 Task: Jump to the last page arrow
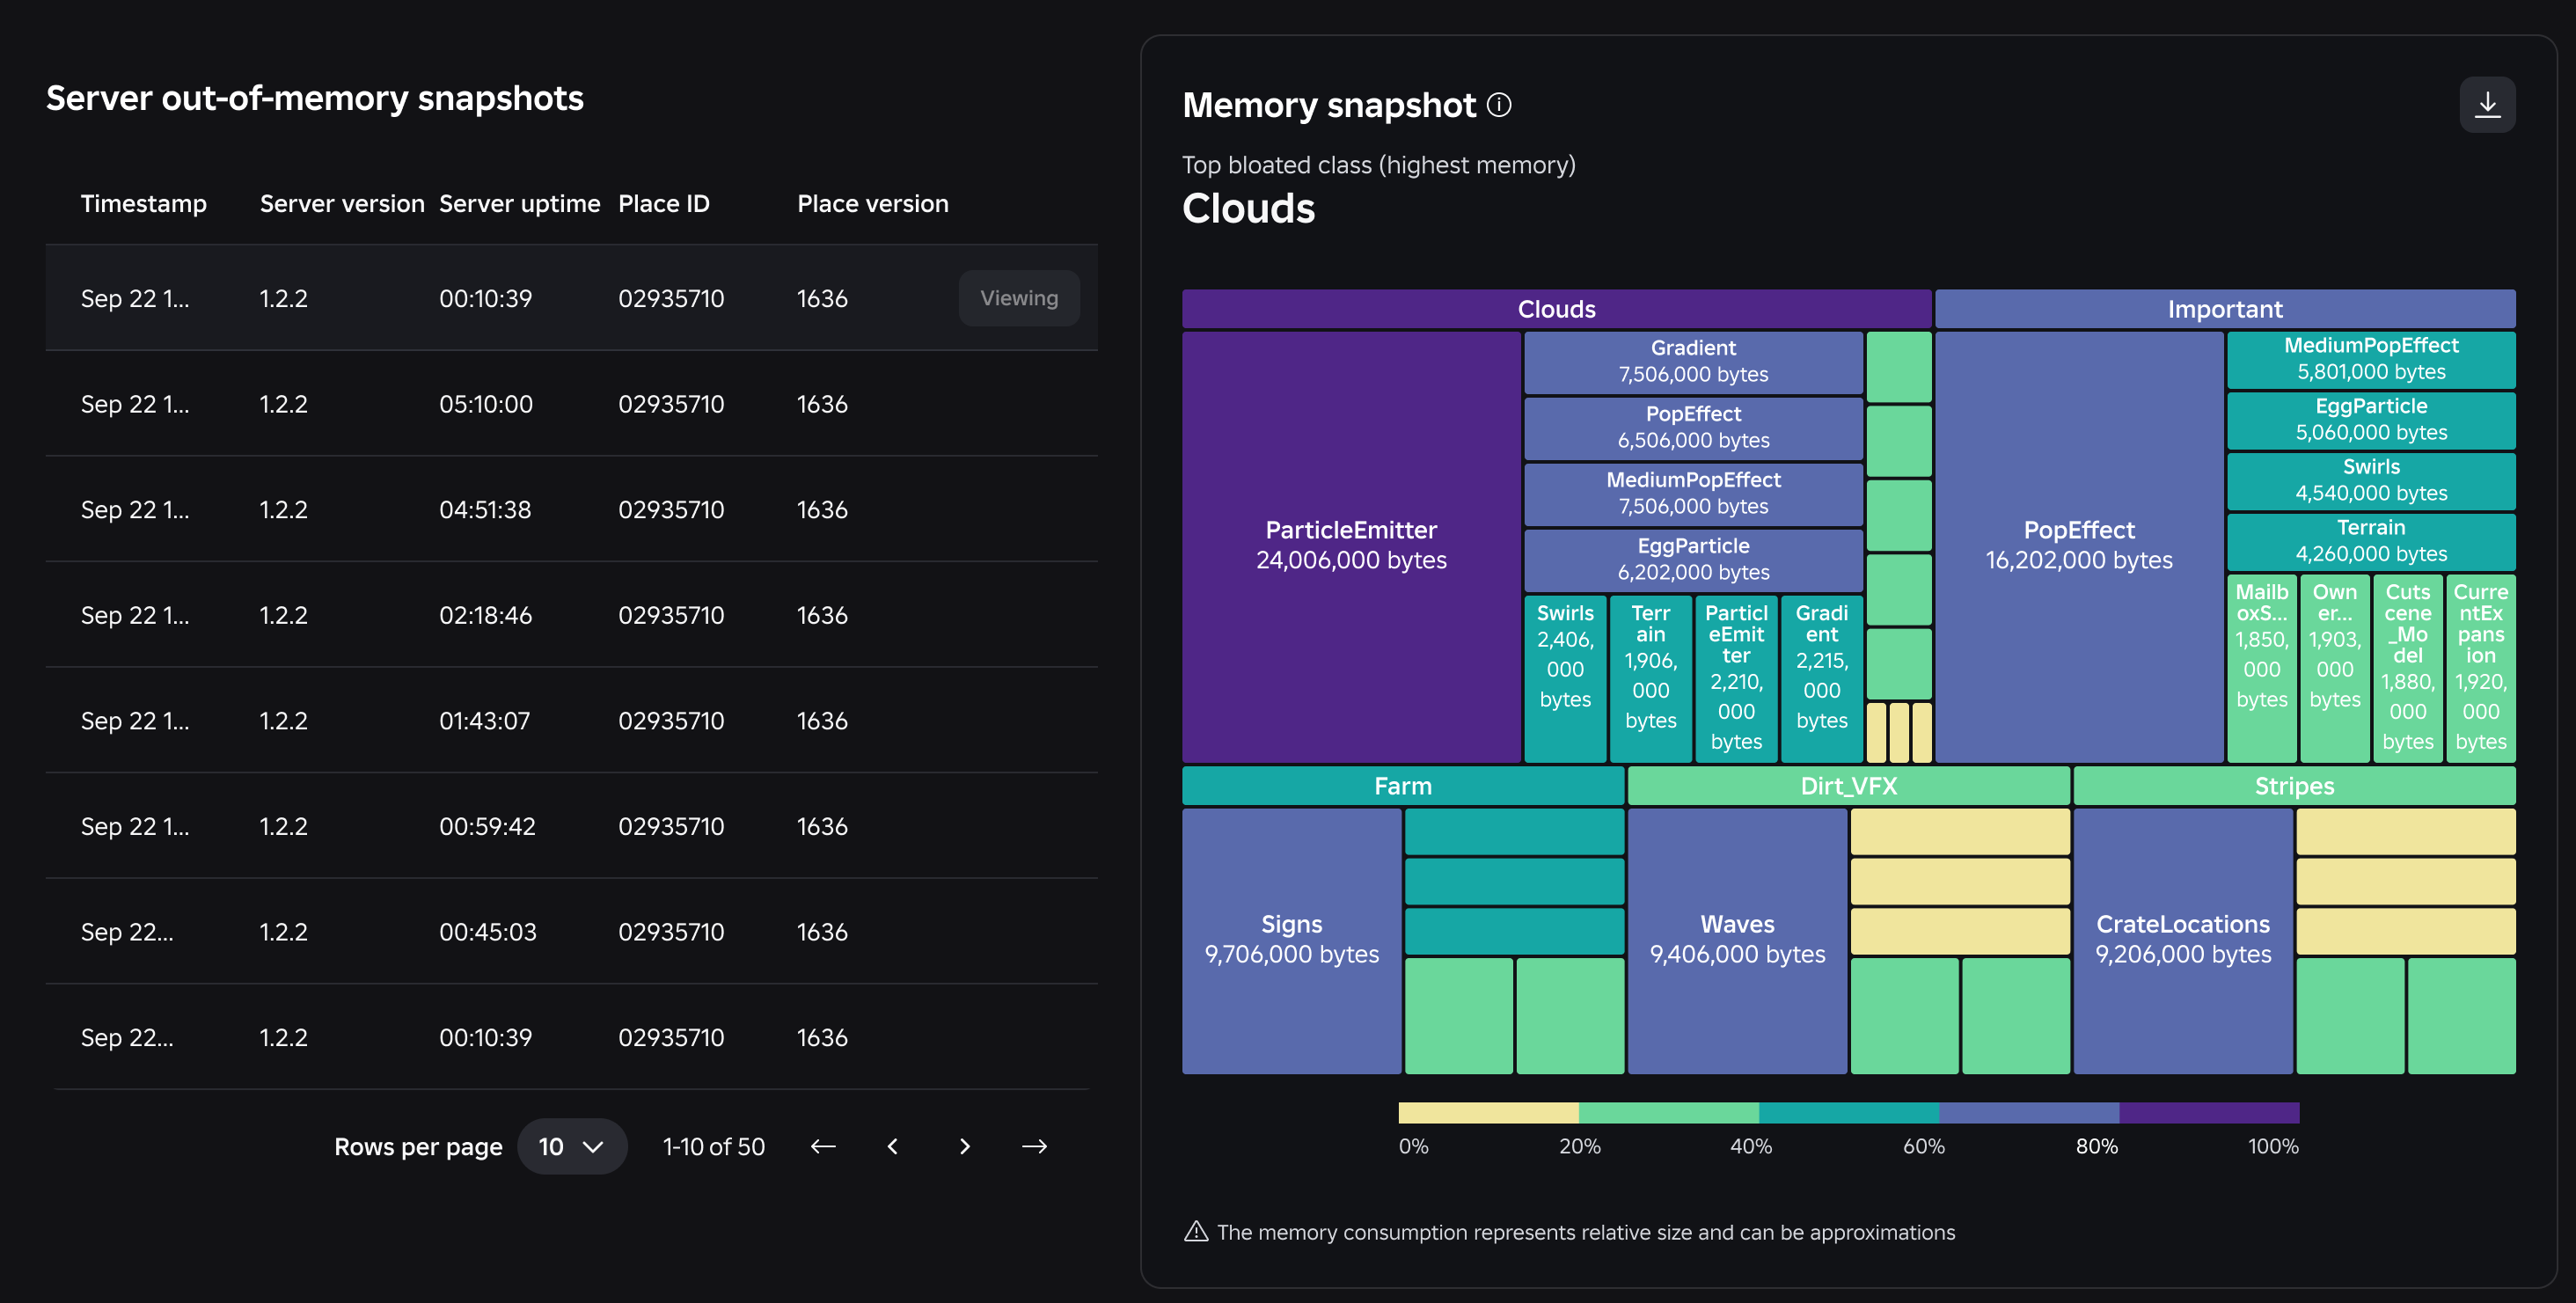point(1034,1146)
